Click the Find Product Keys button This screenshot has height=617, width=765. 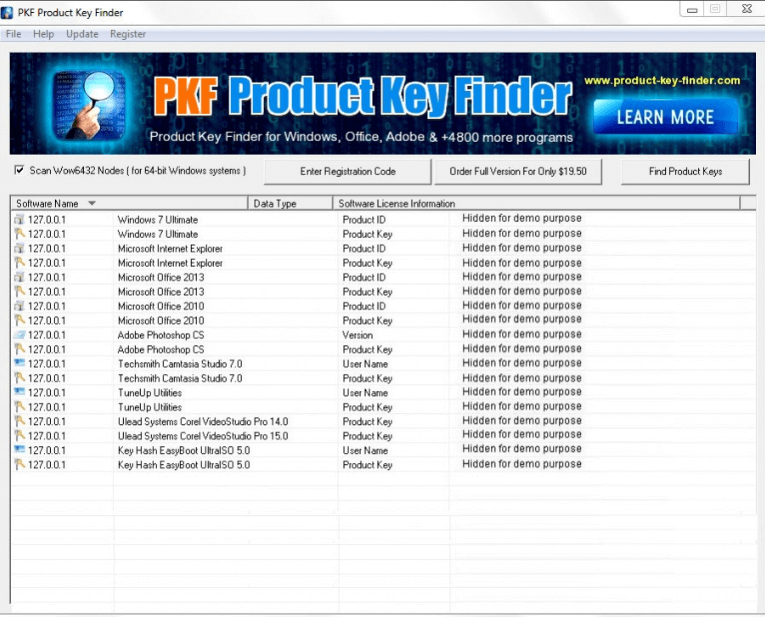pos(685,172)
